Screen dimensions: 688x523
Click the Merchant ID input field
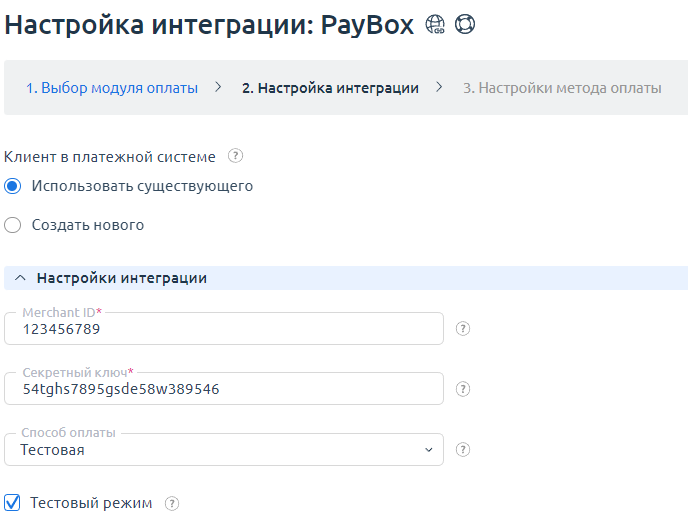[x=224, y=329]
